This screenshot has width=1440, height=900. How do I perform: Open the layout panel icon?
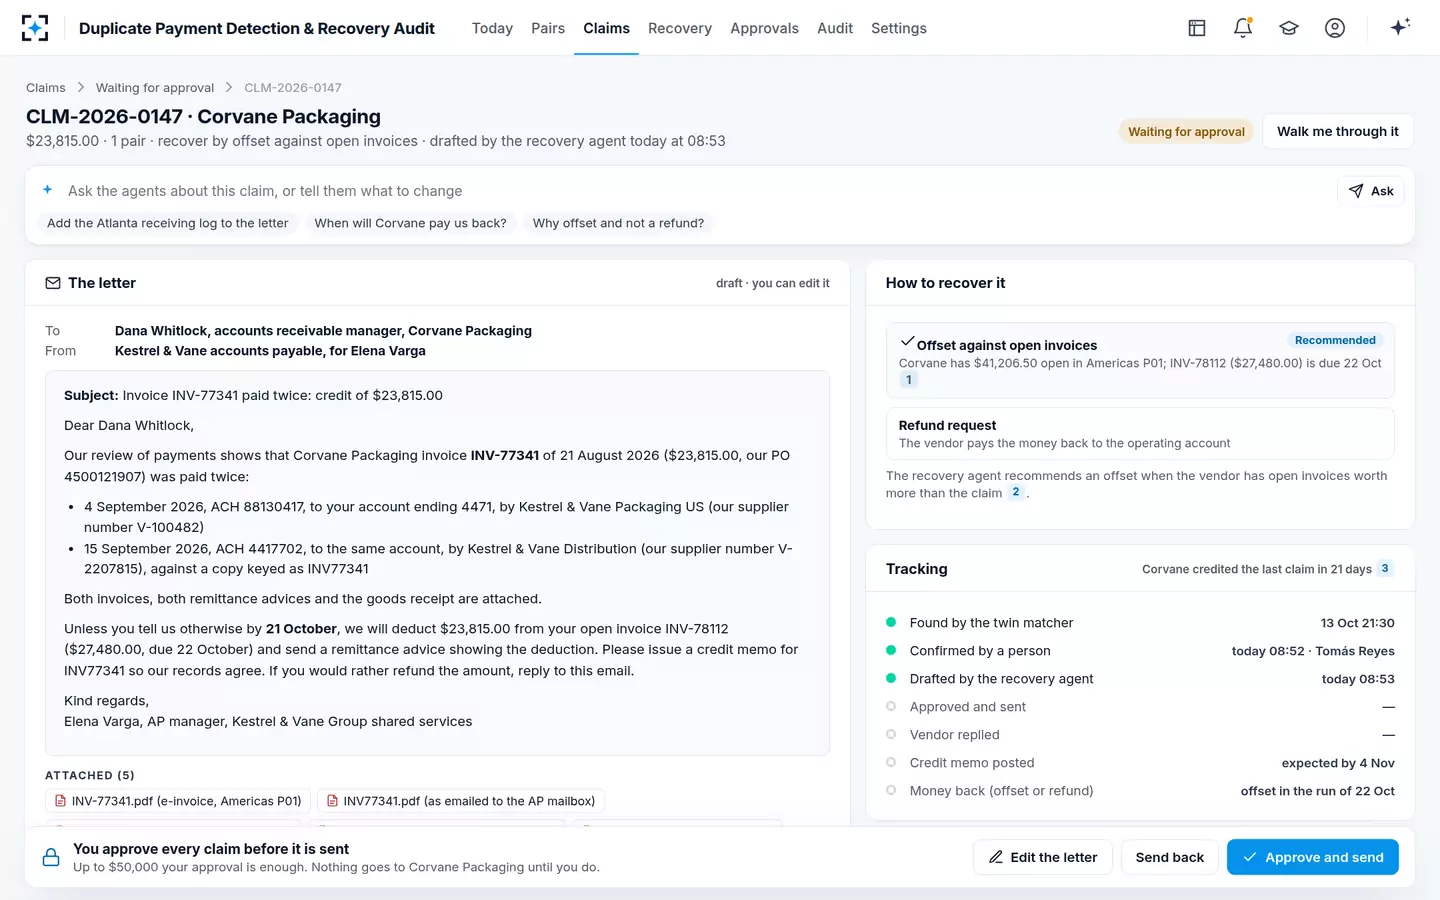point(1197,28)
